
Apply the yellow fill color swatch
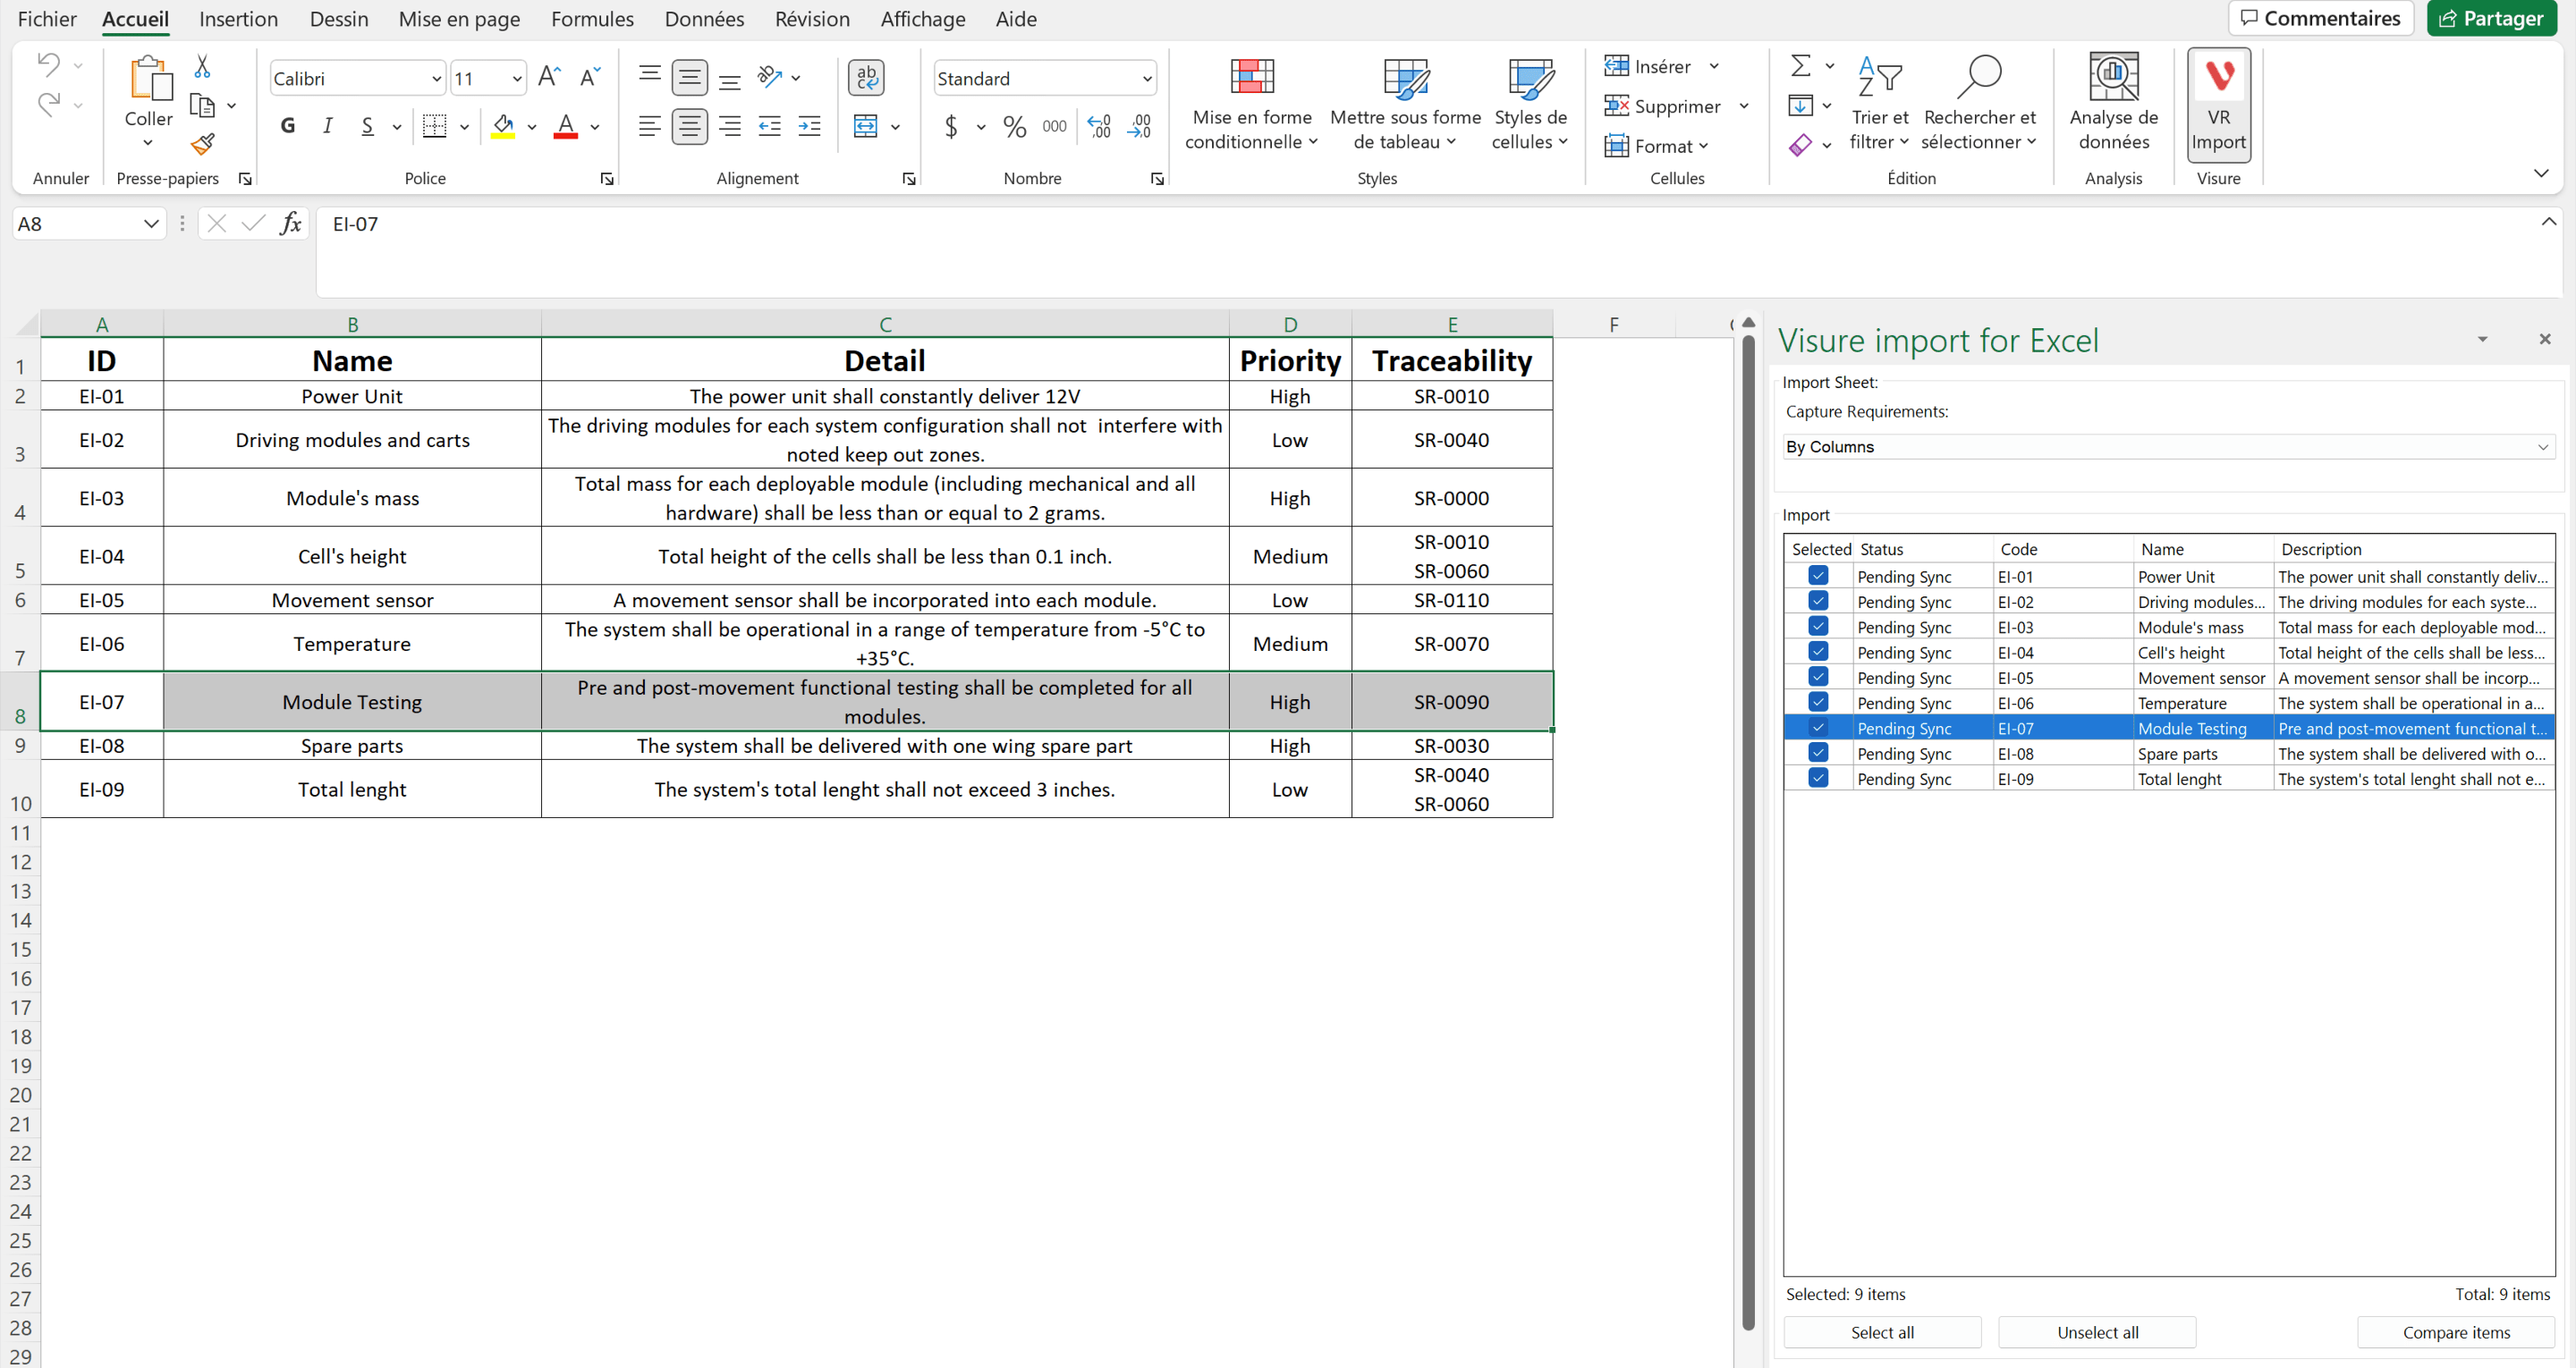tap(503, 127)
